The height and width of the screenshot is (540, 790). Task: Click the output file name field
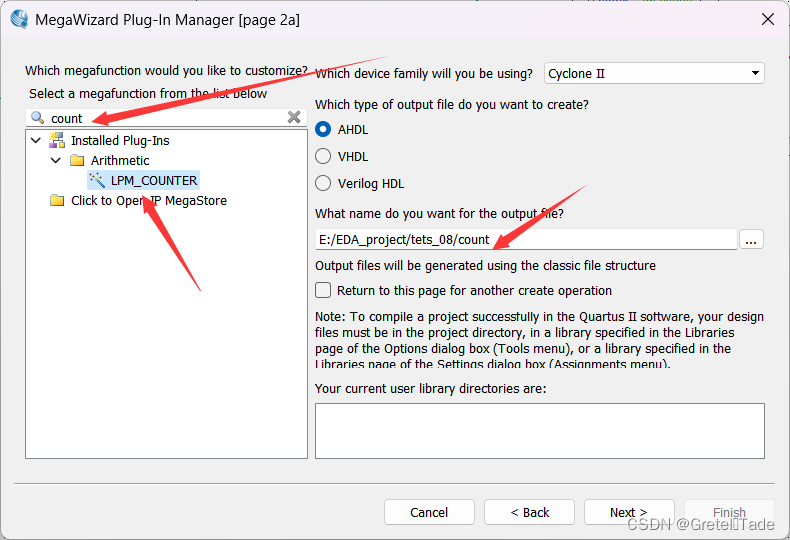pyautogui.click(x=525, y=239)
